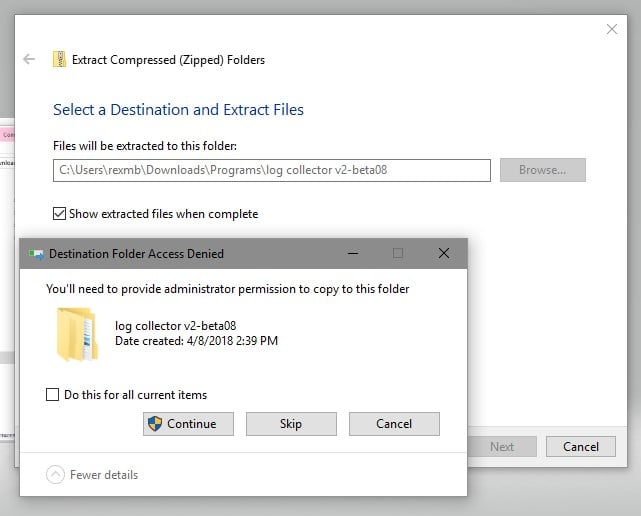Click the zipped folder icon in wizard title
Viewport: 641px width, 516px height.
59,59
